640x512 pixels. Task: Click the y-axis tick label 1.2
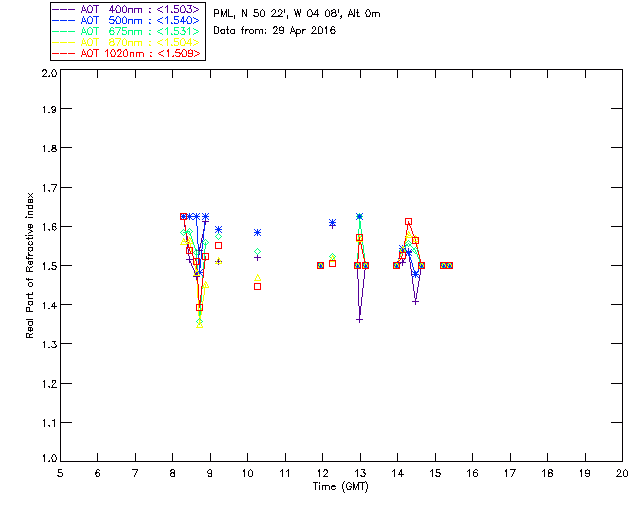(x=49, y=384)
